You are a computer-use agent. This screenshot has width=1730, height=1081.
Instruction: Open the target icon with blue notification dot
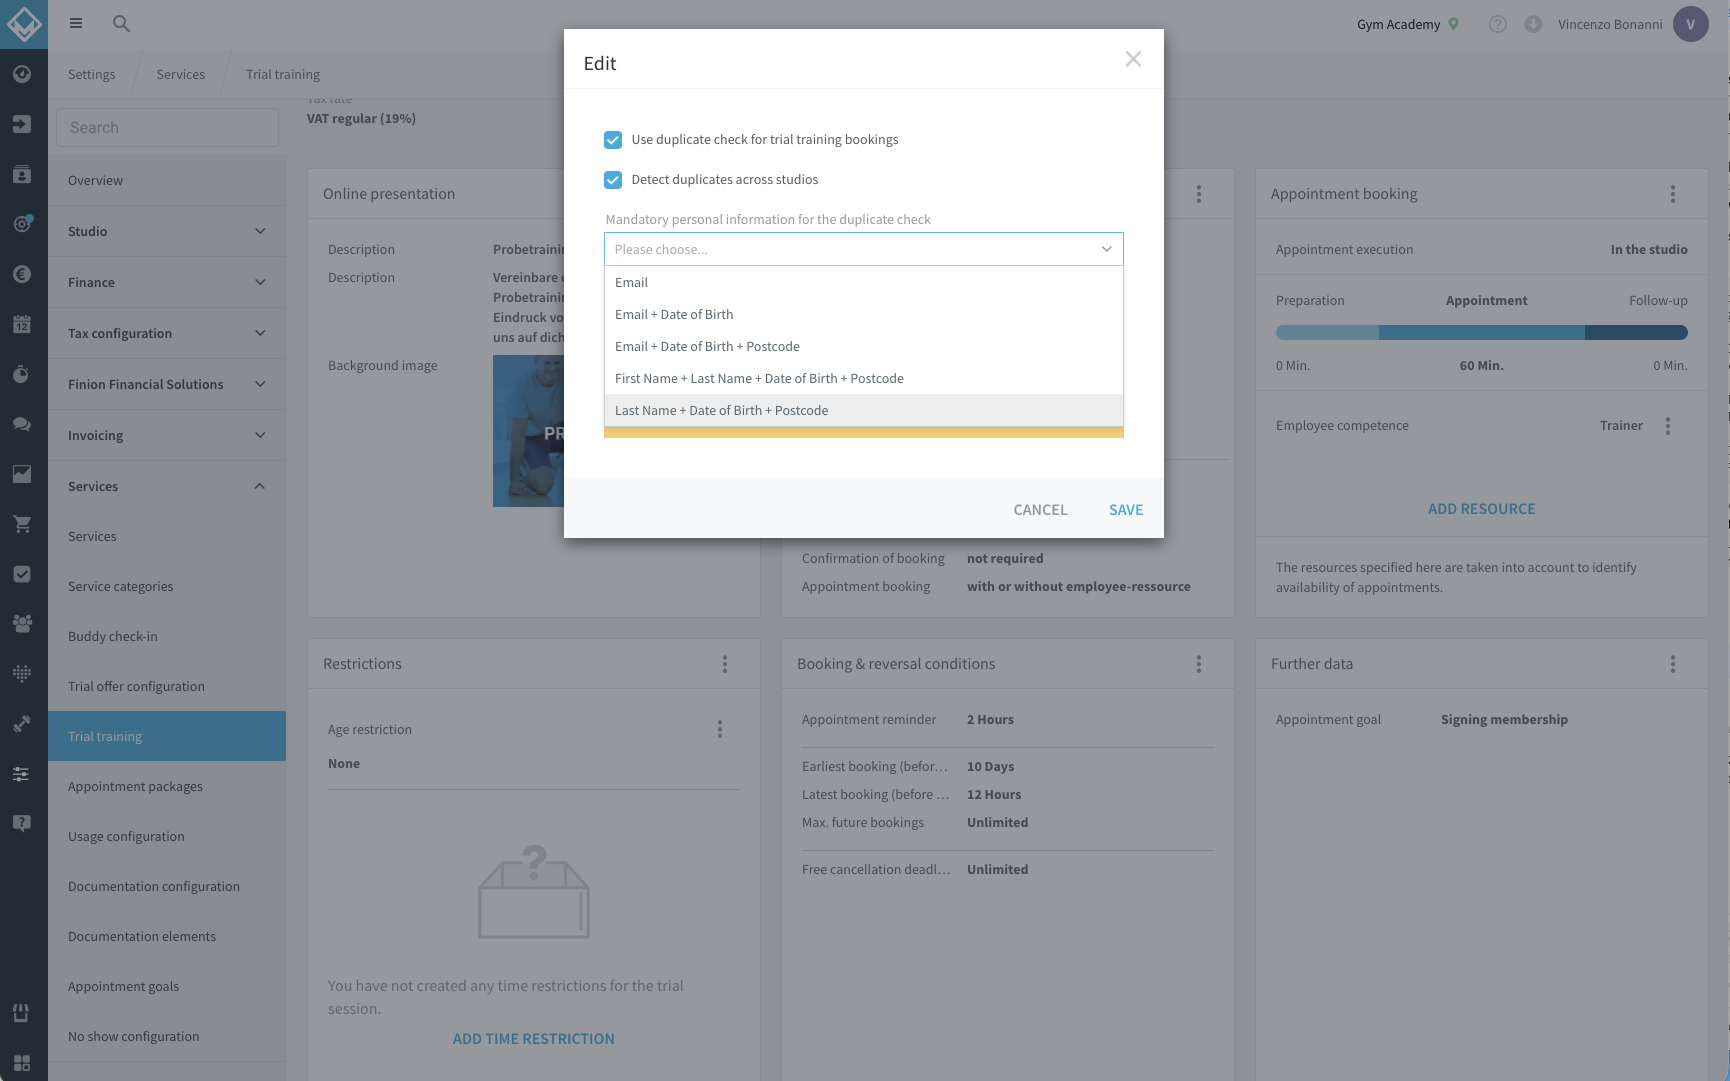22,224
